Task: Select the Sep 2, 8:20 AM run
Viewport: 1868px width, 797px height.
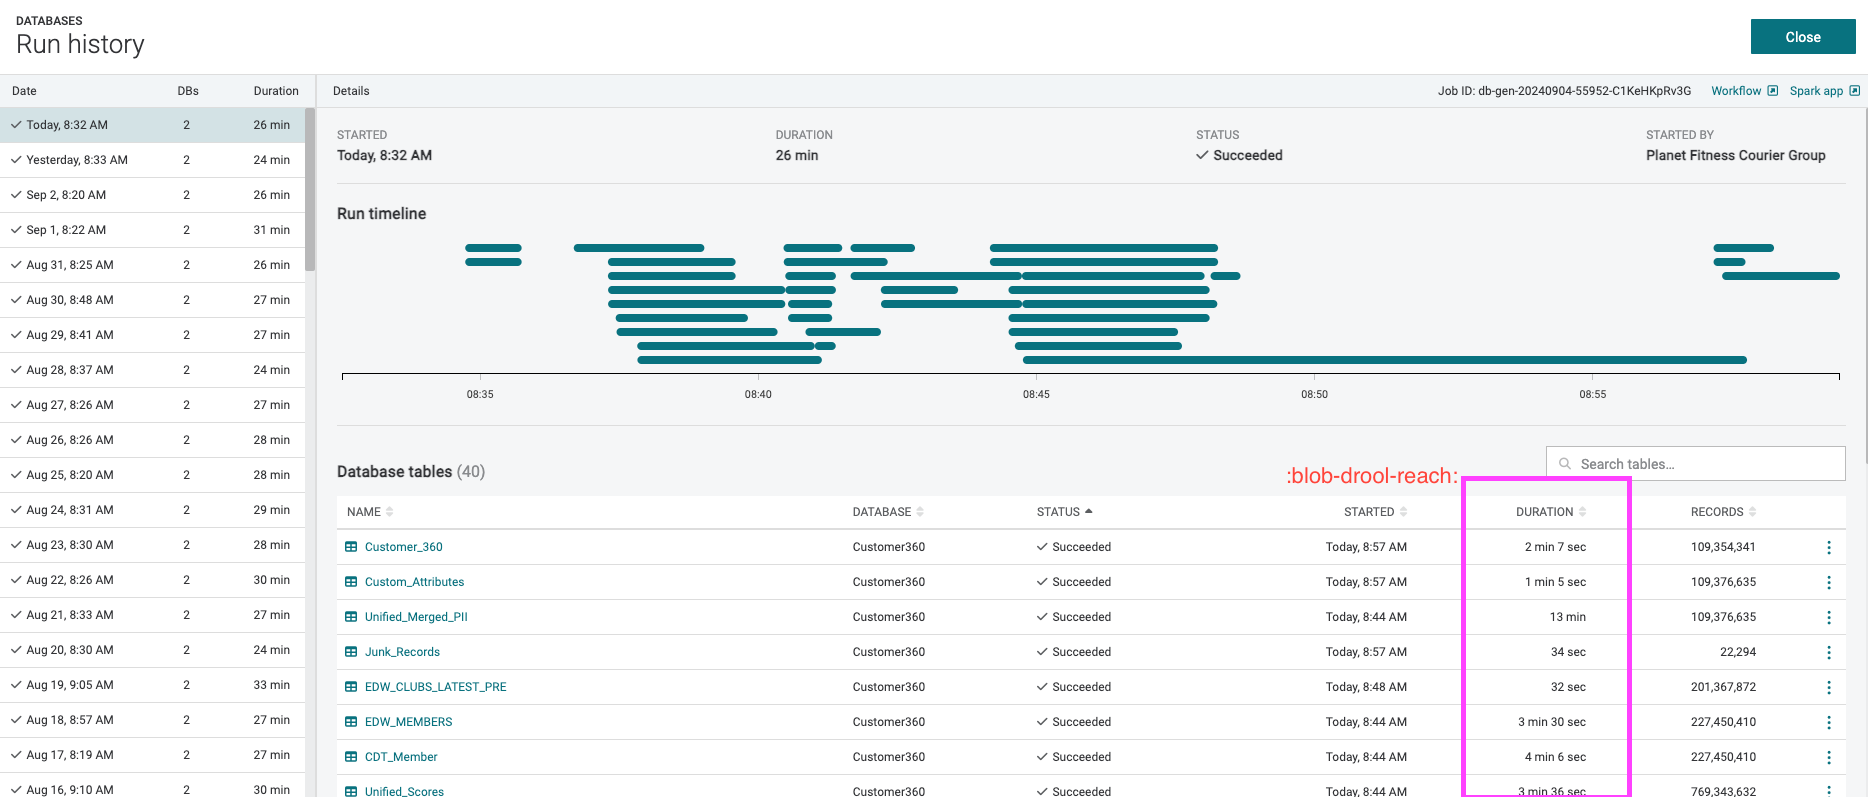Action: [152, 195]
